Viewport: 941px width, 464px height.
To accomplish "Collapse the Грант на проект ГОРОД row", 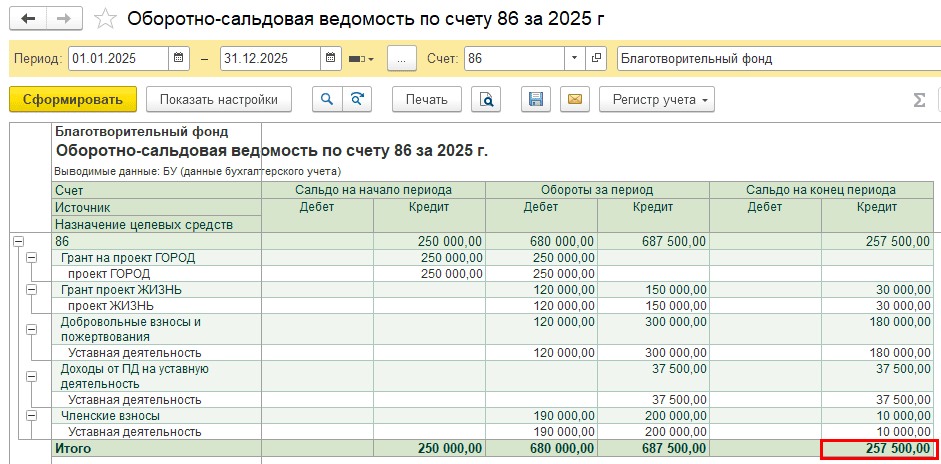I will click(31, 258).
